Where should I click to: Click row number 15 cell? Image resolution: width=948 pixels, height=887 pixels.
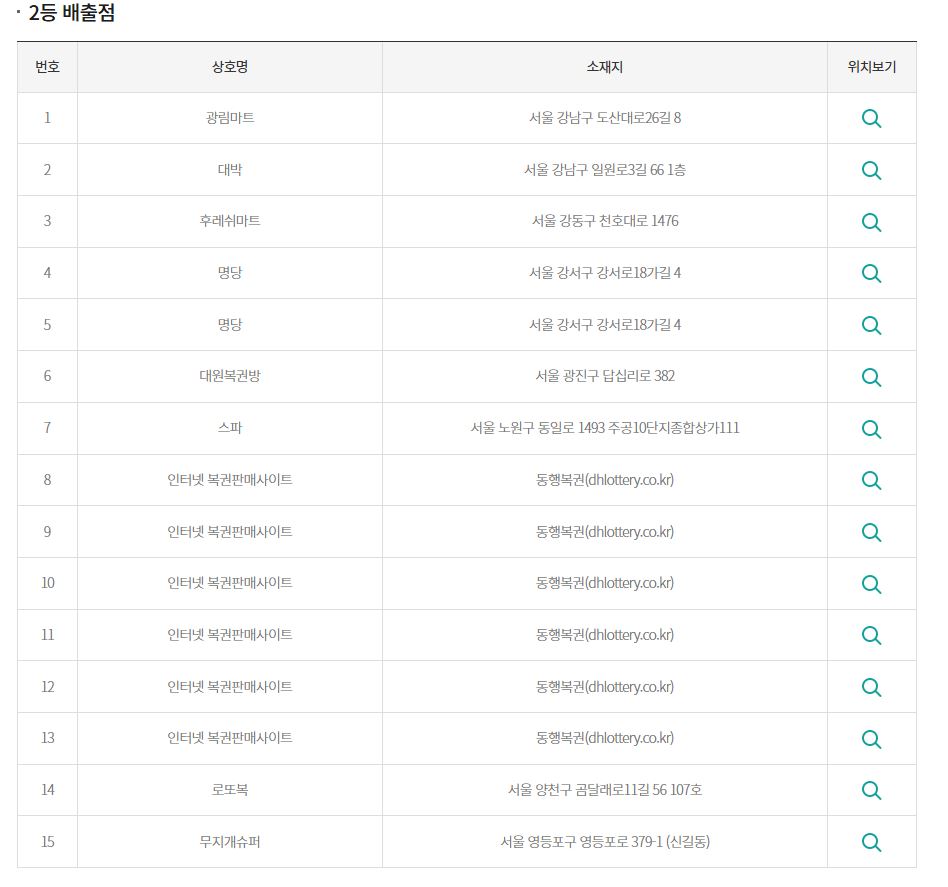(x=47, y=842)
